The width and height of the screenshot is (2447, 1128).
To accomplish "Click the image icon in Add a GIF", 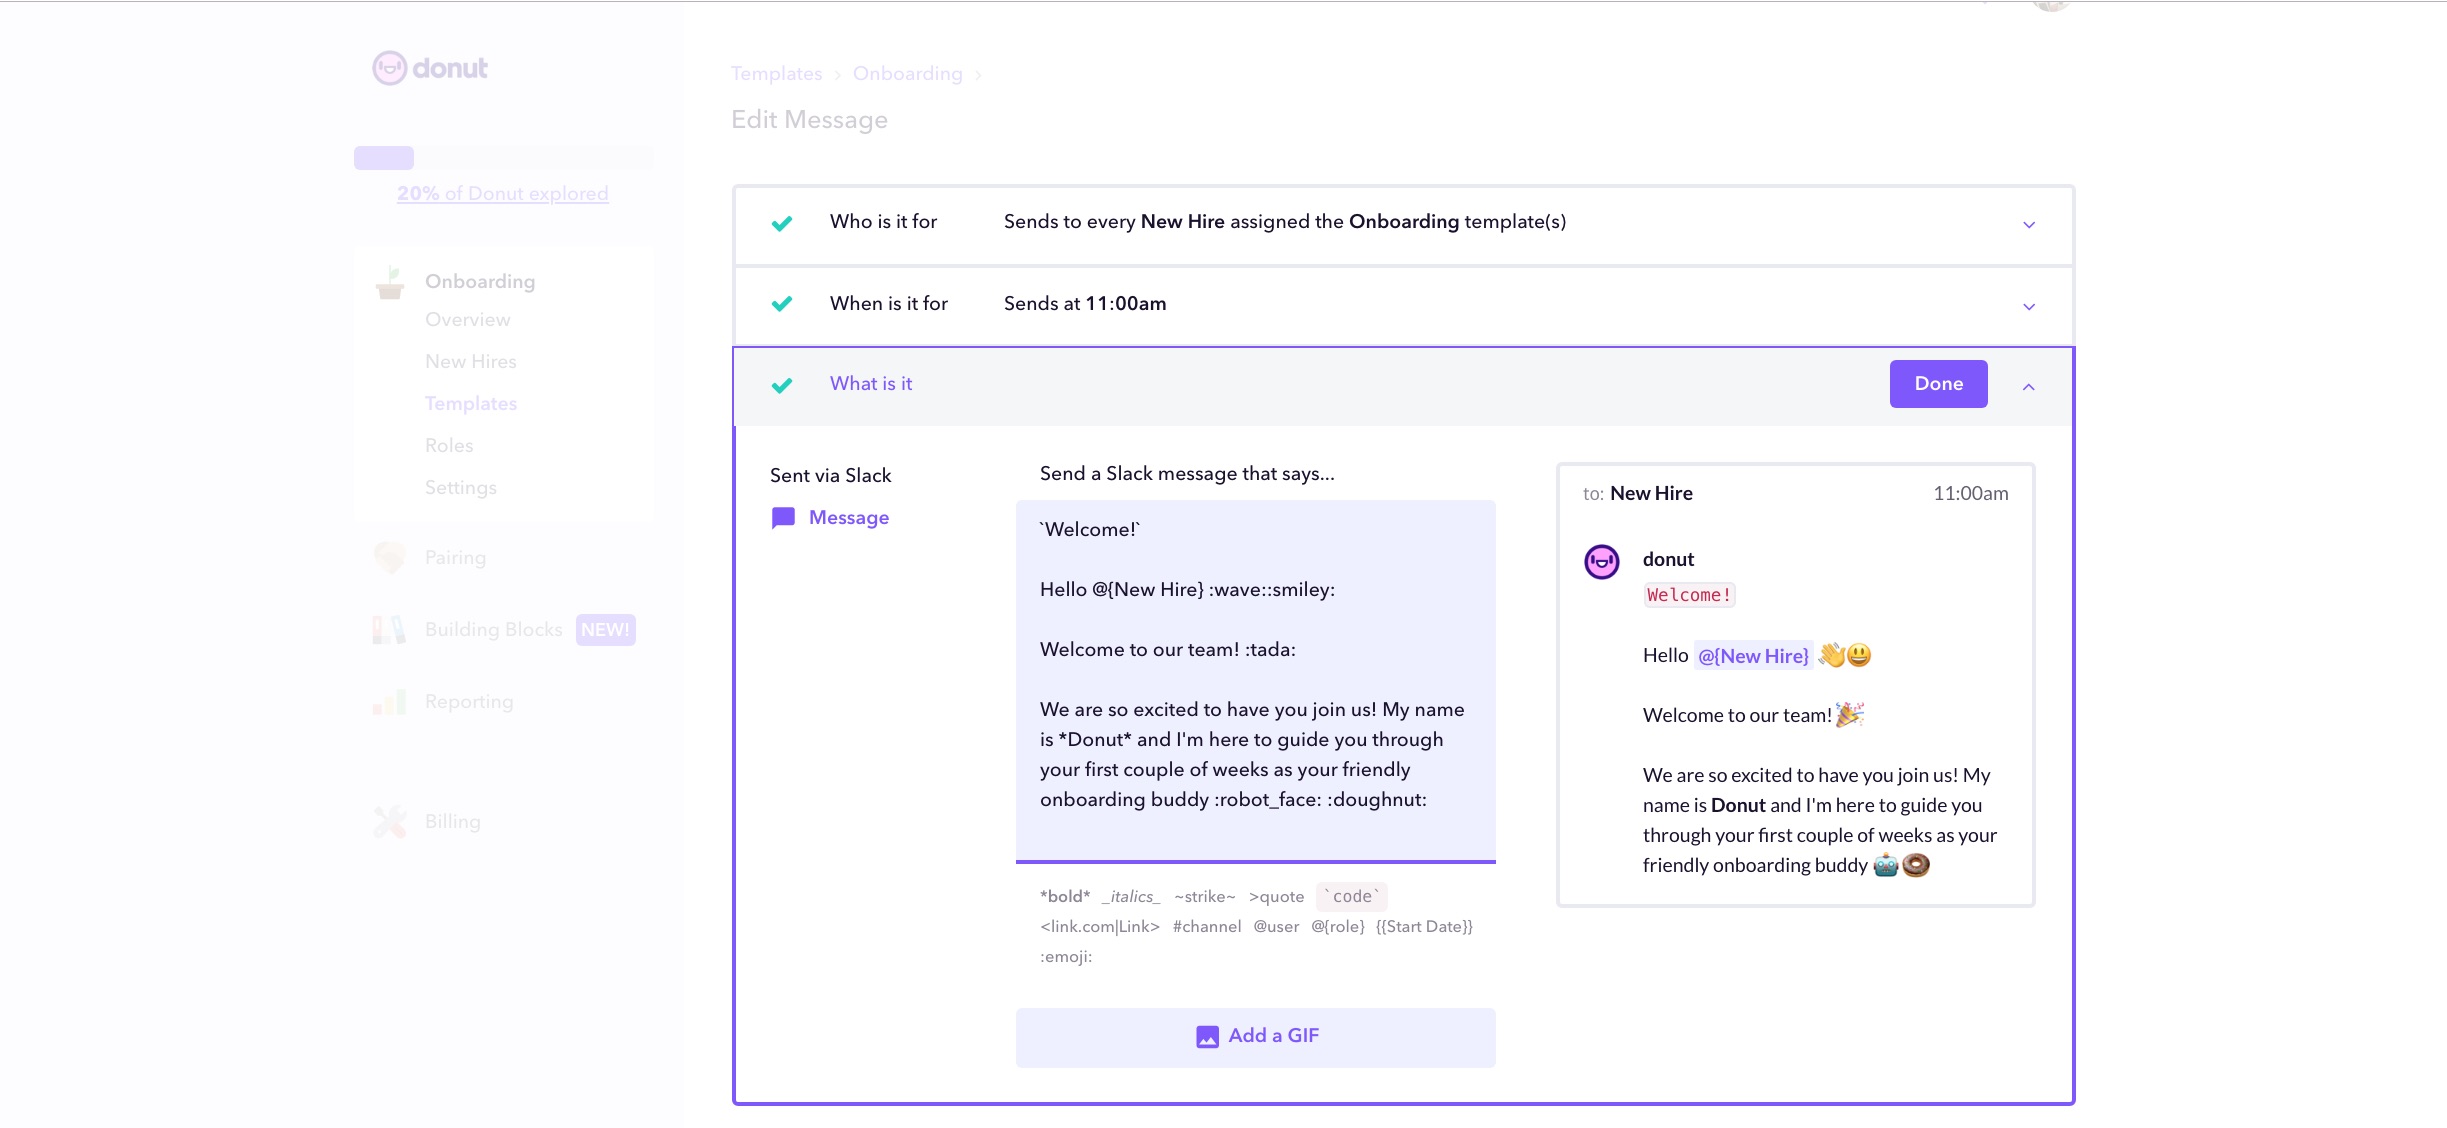I will pyautogui.click(x=1207, y=1037).
